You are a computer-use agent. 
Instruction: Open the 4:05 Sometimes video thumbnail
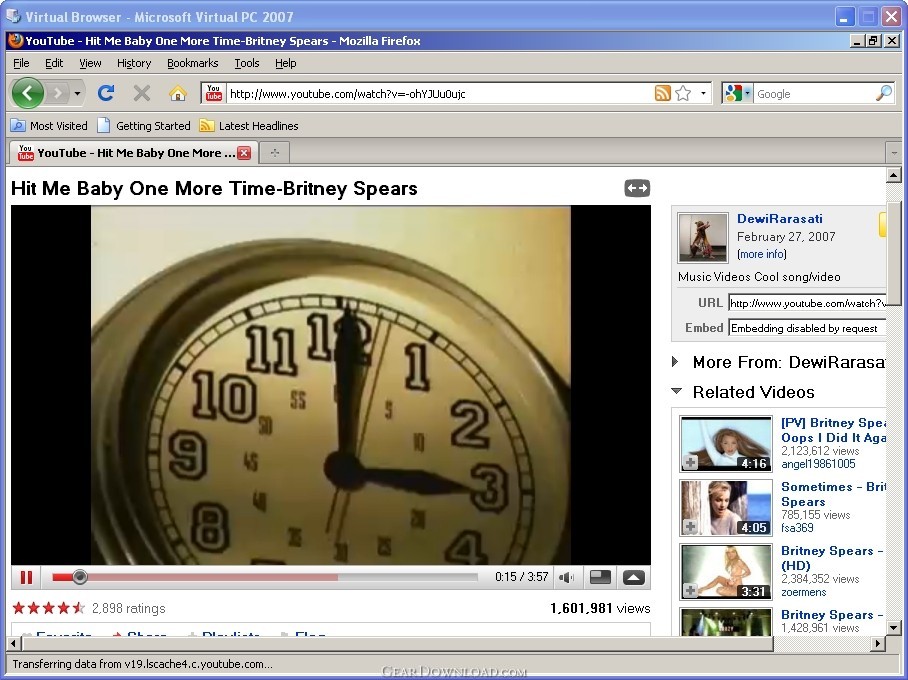click(x=726, y=507)
